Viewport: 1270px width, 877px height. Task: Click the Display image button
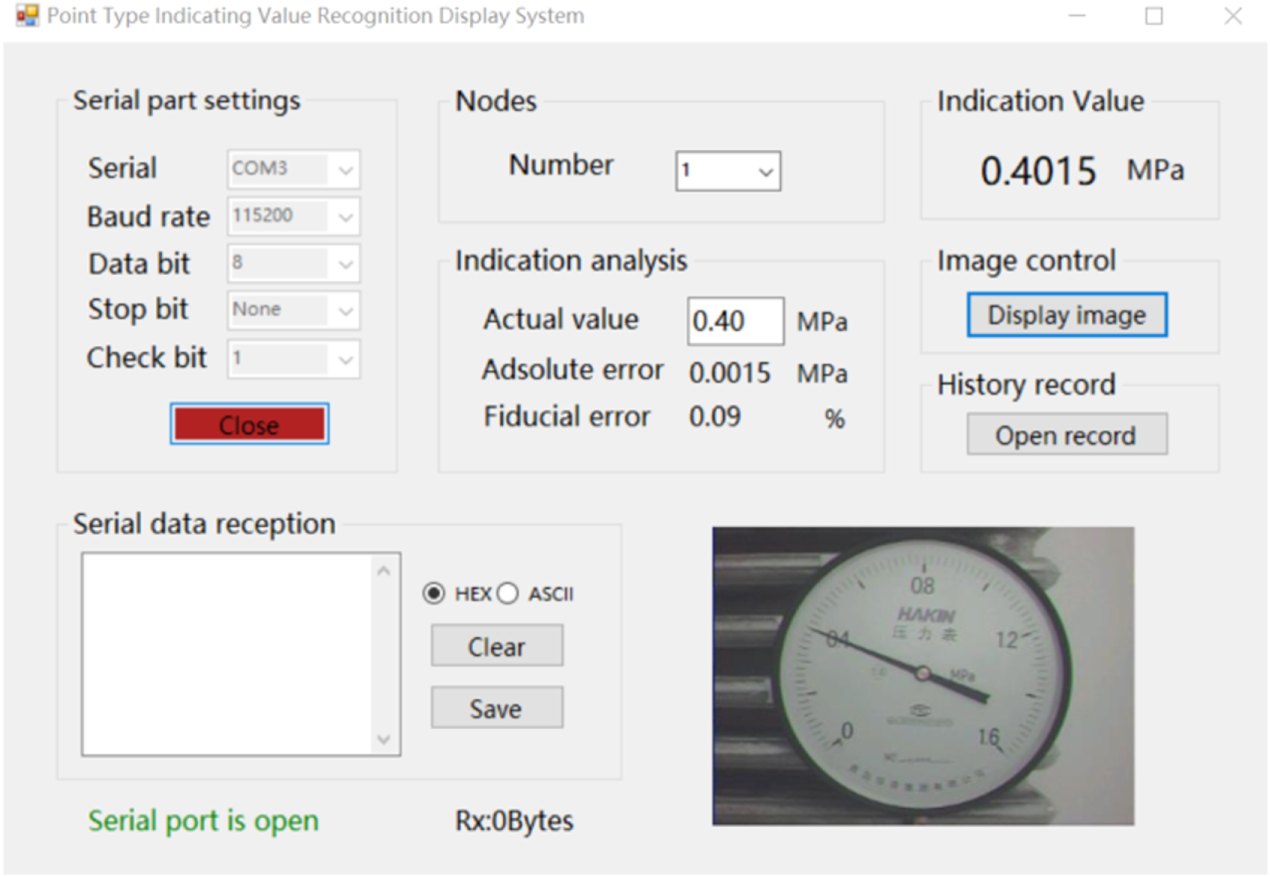pyautogui.click(x=1066, y=314)
